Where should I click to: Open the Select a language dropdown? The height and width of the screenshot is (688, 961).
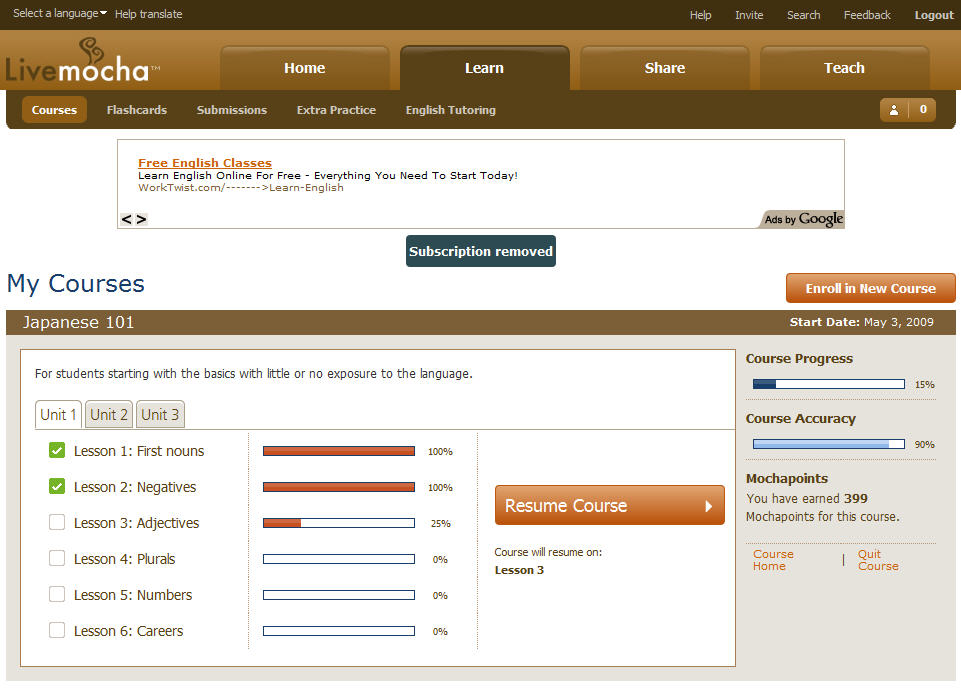(59, 14)
